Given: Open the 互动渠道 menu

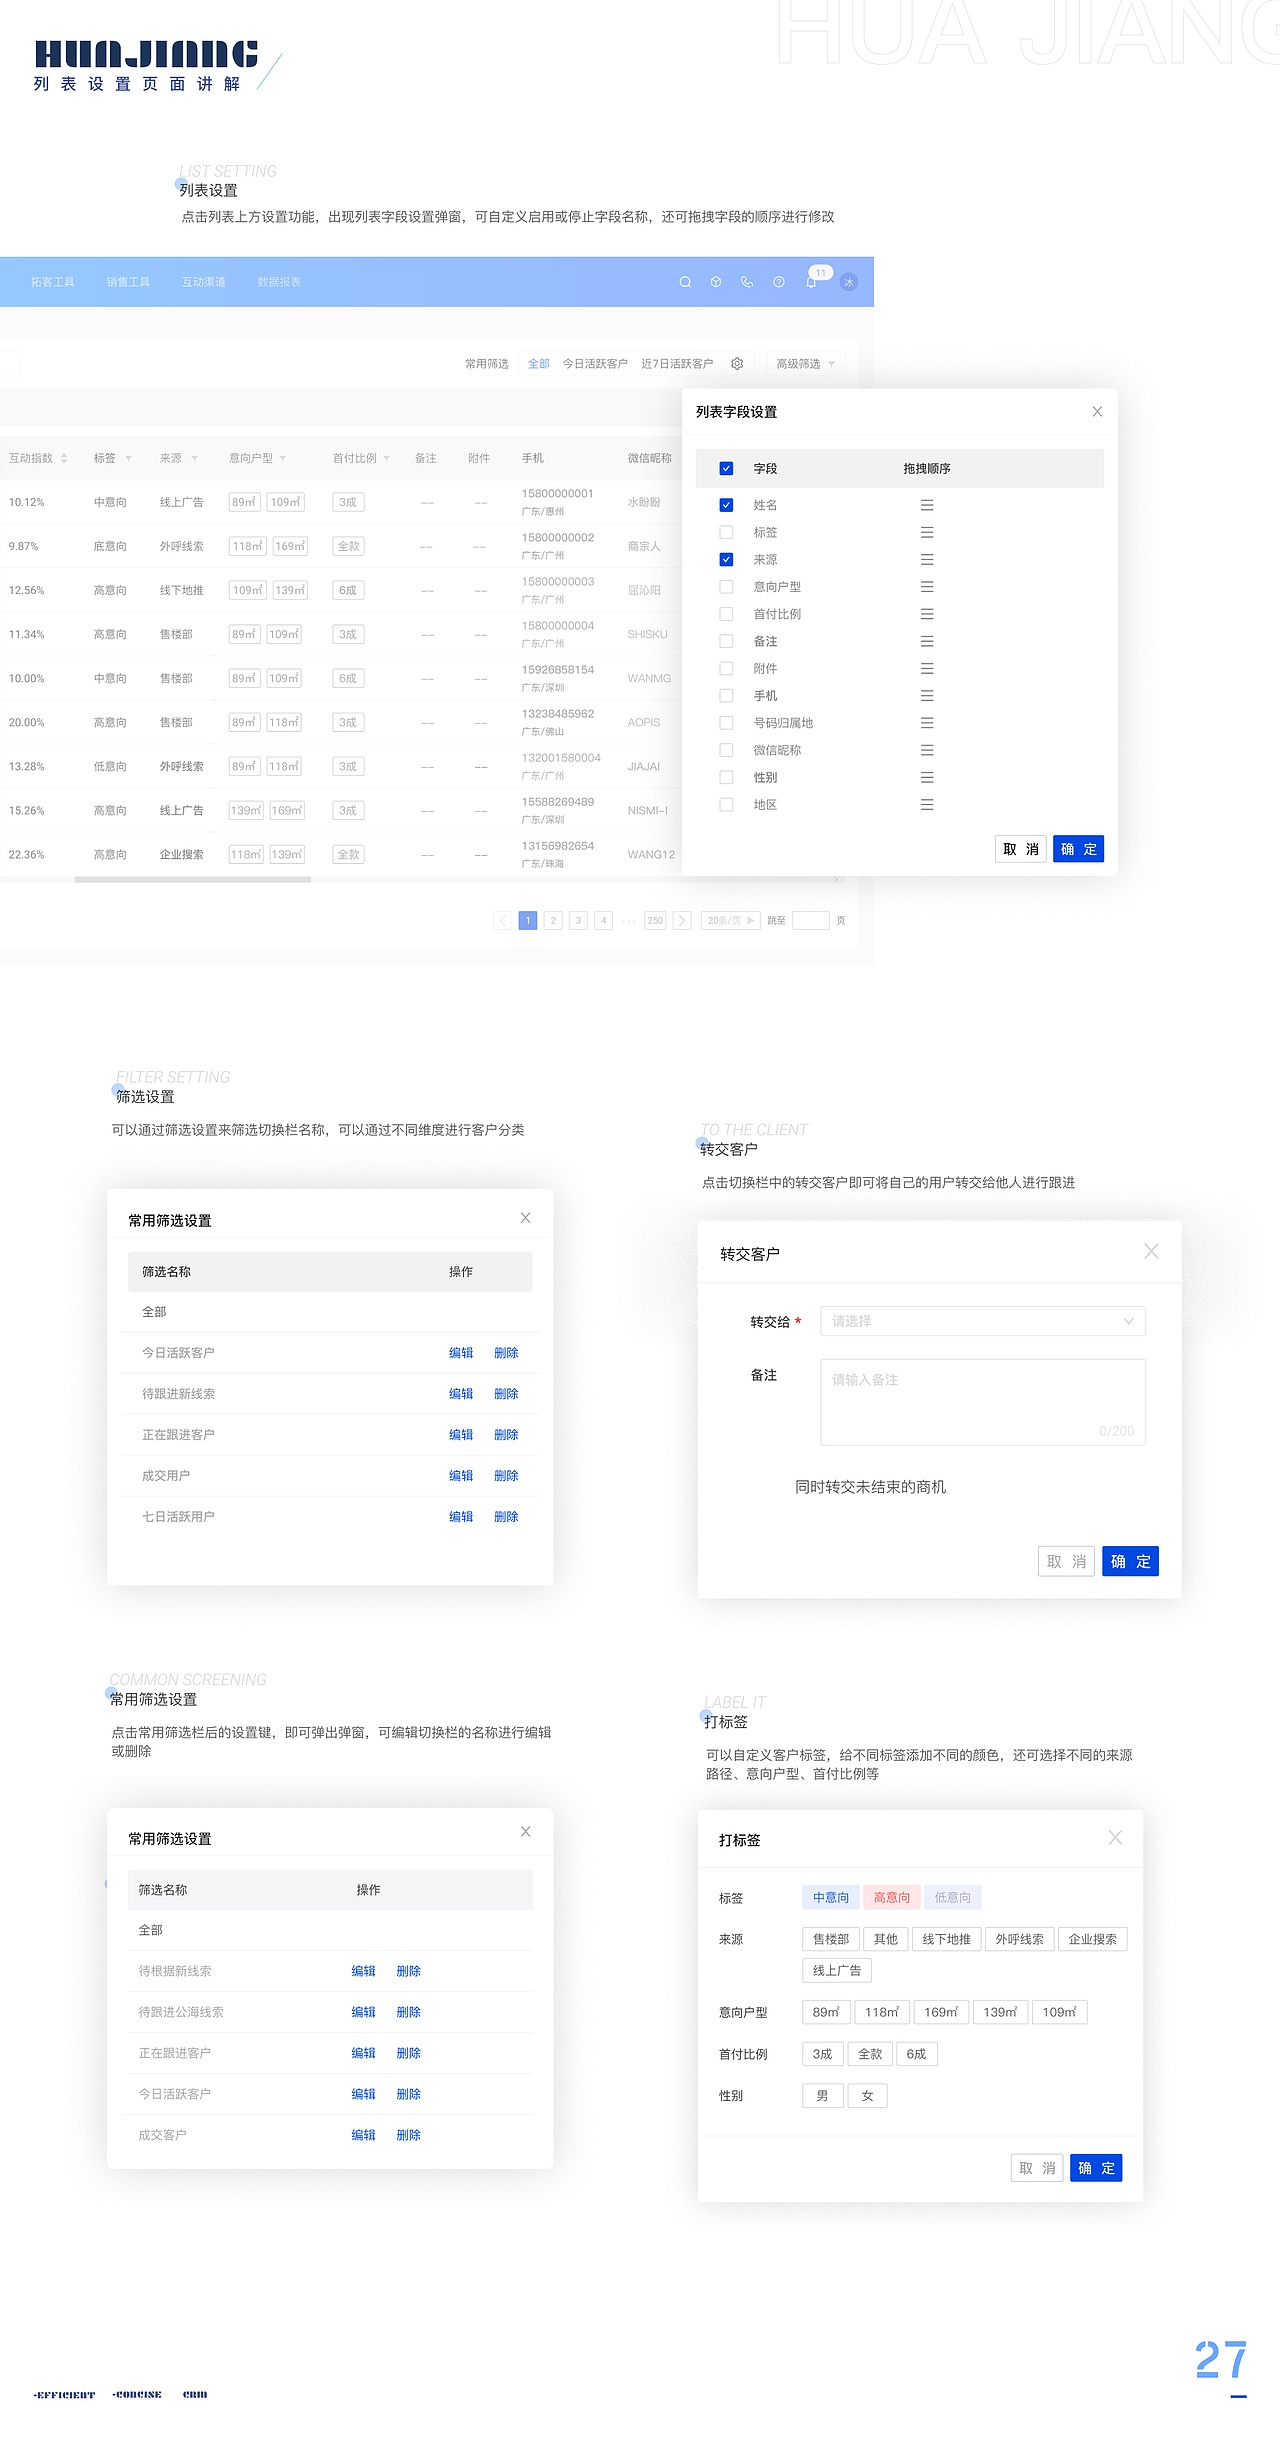Looking at the screenshot, I should (x=204, y=282).
